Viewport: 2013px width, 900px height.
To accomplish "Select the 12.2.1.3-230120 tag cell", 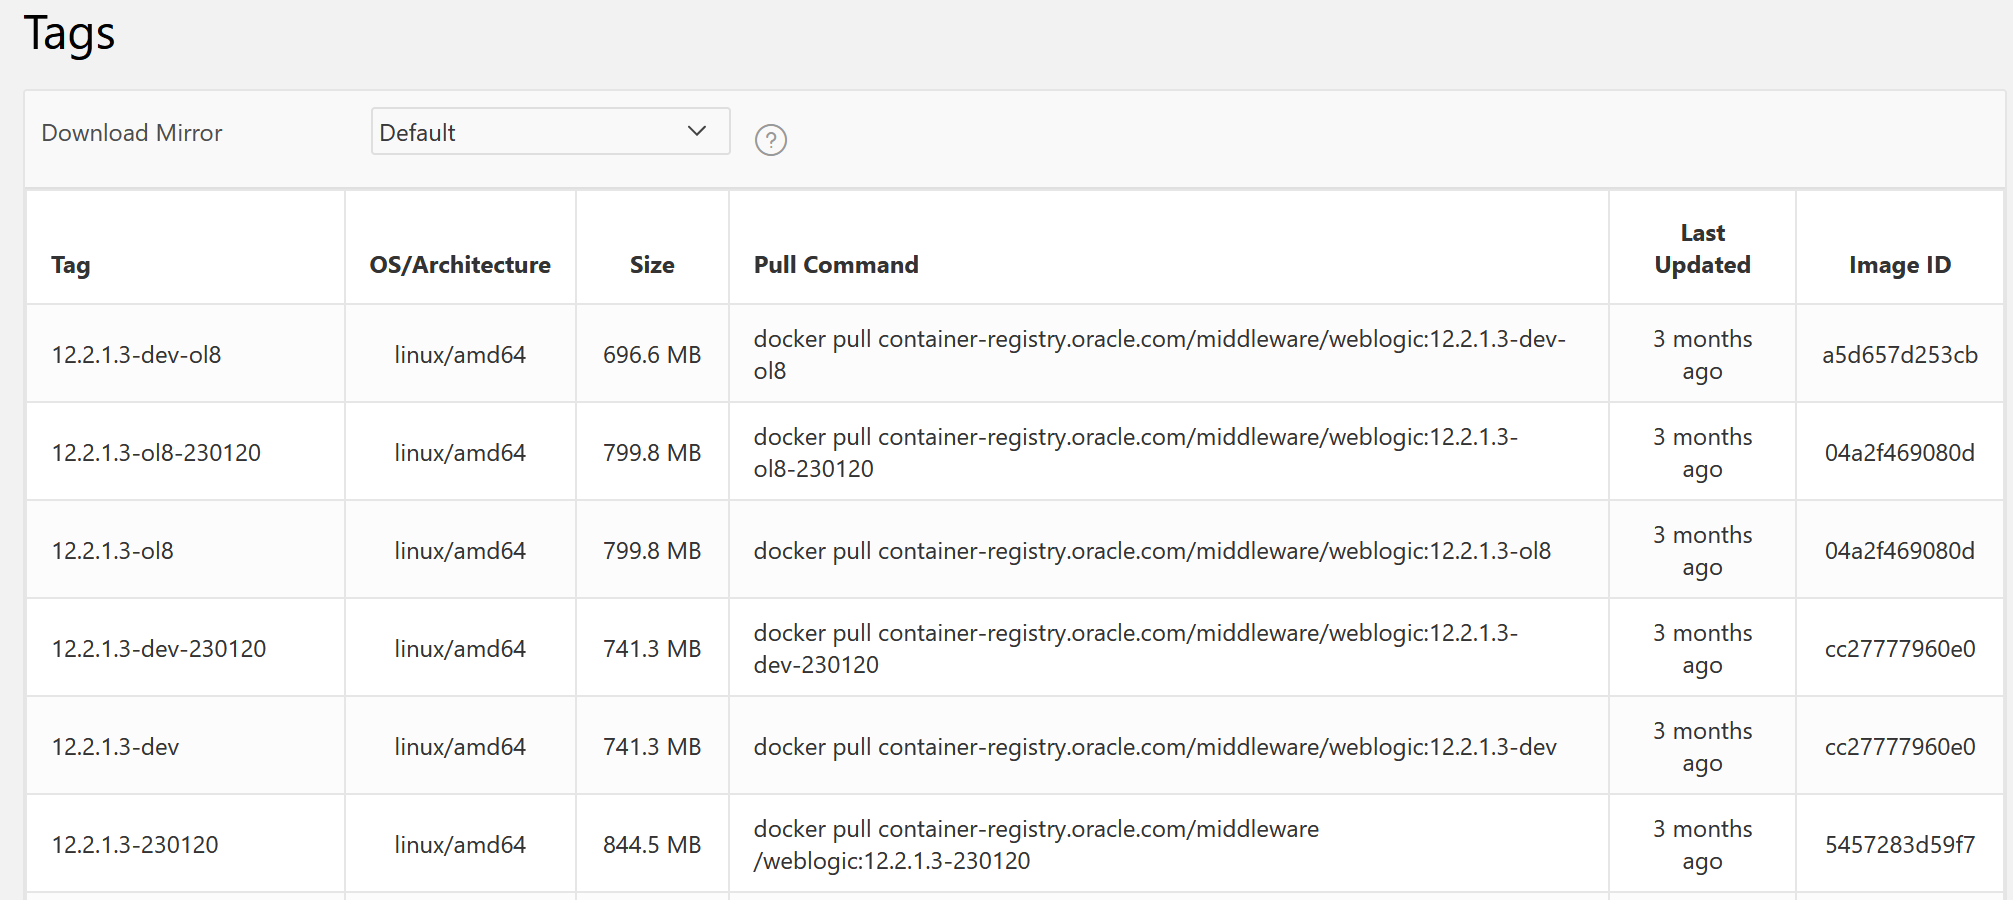I will (x=135, y=845).
